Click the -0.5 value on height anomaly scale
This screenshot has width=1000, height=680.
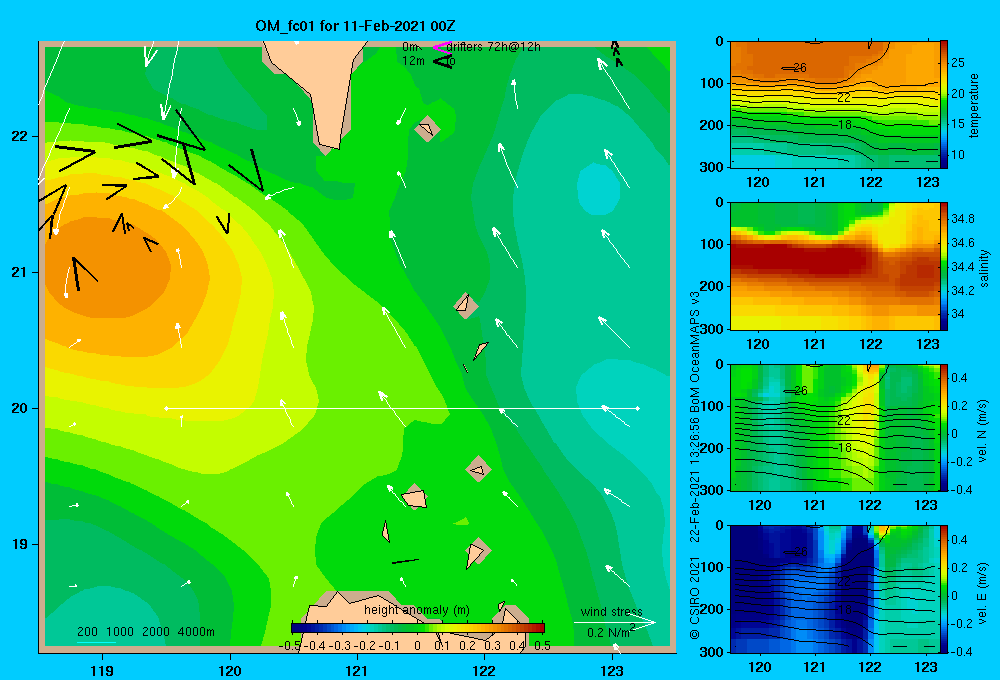click(290, 646)
